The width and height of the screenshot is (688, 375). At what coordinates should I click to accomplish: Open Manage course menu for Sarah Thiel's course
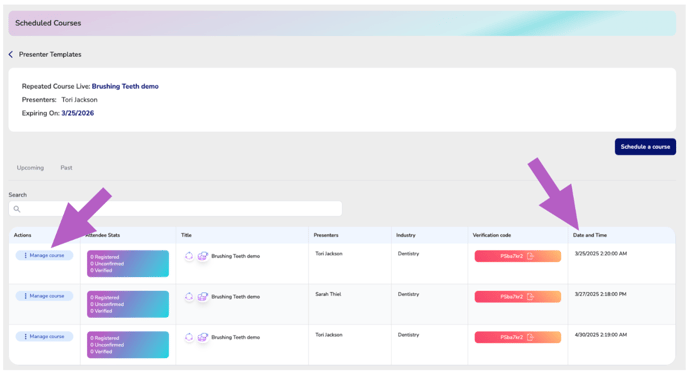click(x=44, y=296)
